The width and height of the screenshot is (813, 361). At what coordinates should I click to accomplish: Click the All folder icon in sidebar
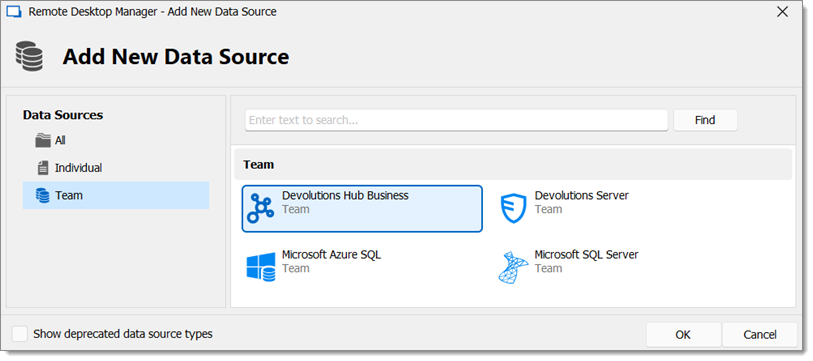tap(43, 141)
